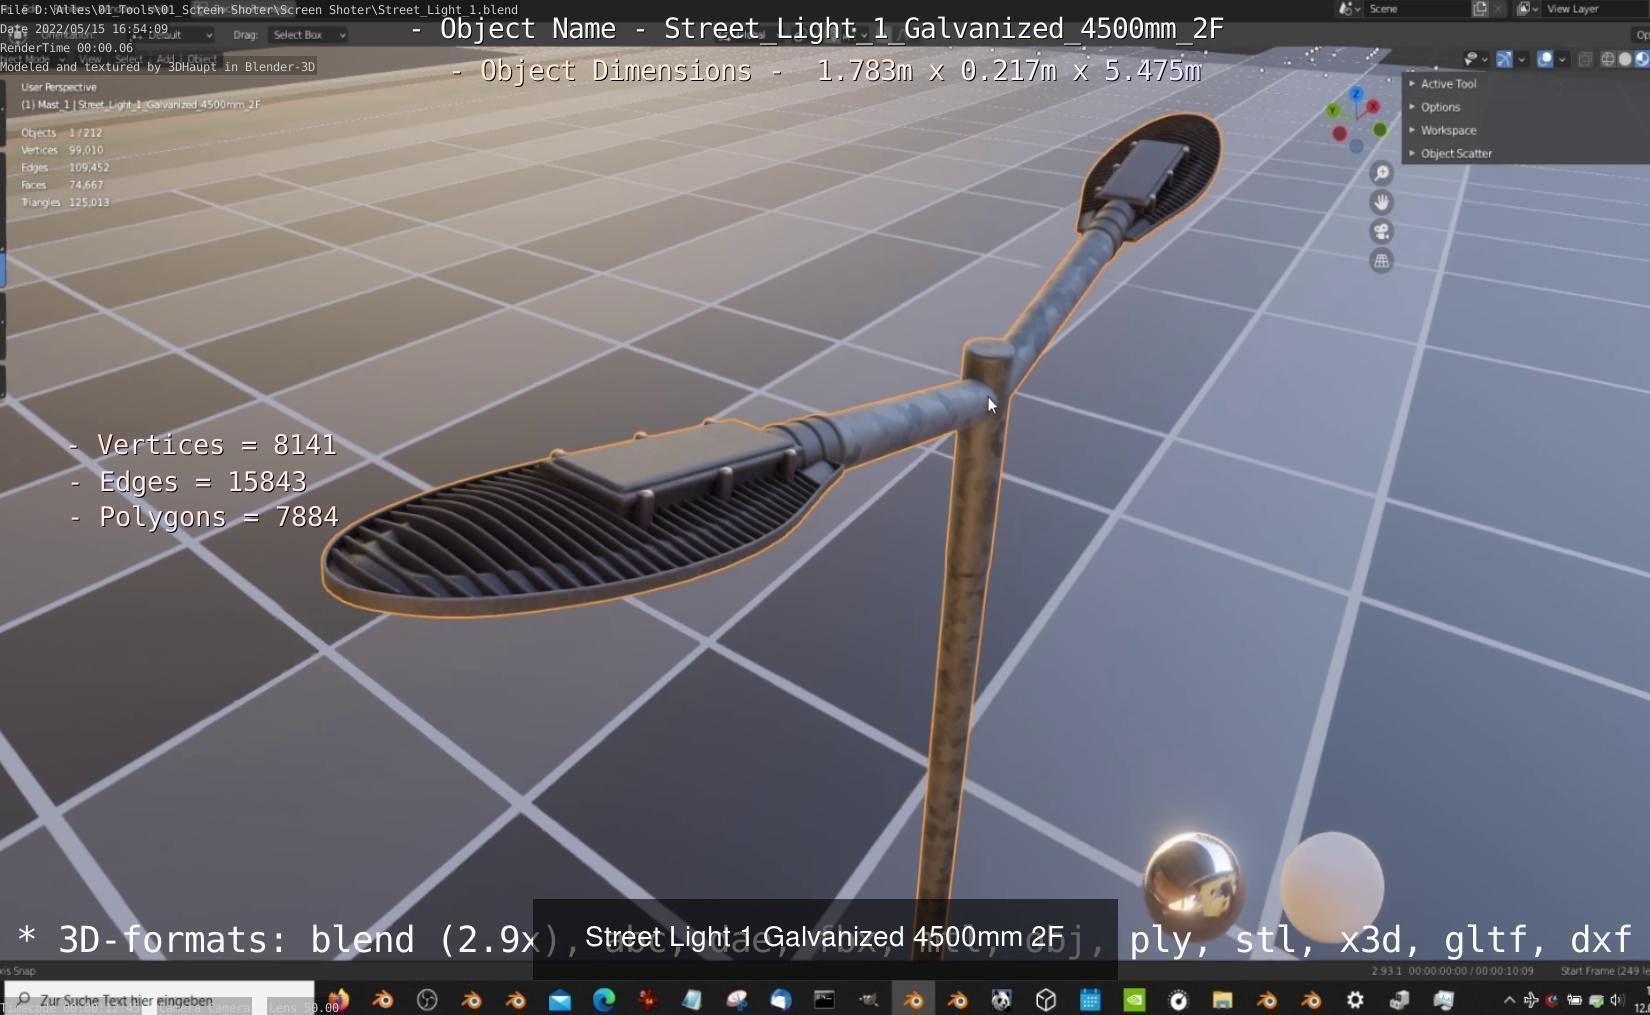Switch perspective/orthographic with the grid icon

[1381, 261]
